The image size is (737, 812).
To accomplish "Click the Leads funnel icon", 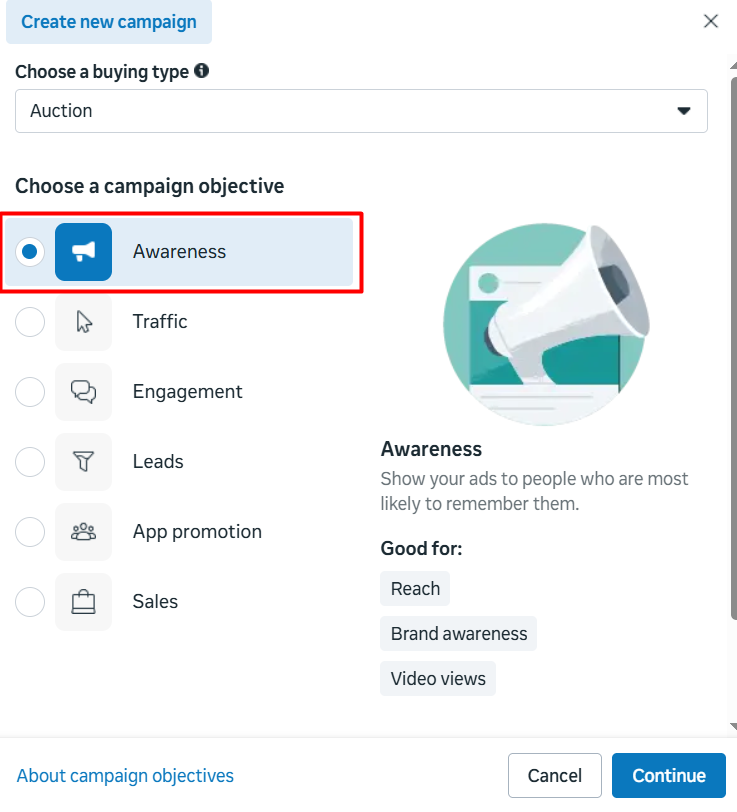I will click(83, 461).
